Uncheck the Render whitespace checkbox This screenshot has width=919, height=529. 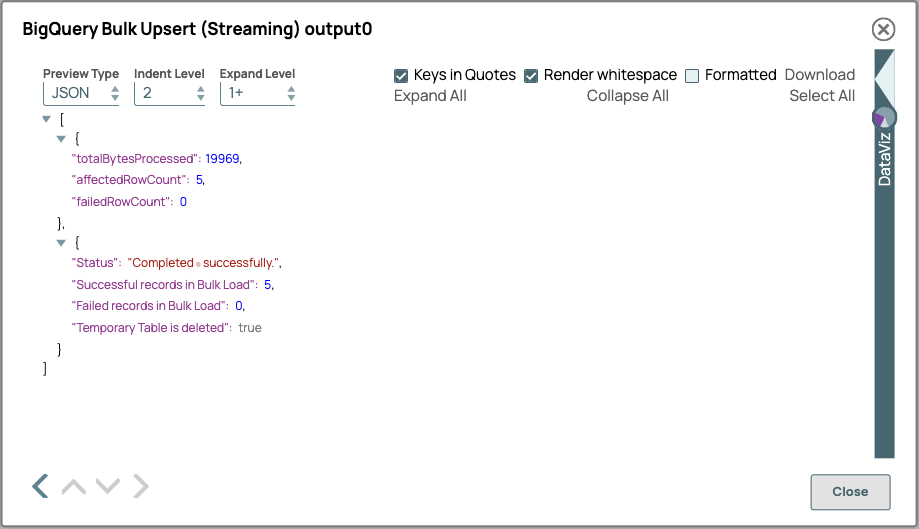[531, 76]
